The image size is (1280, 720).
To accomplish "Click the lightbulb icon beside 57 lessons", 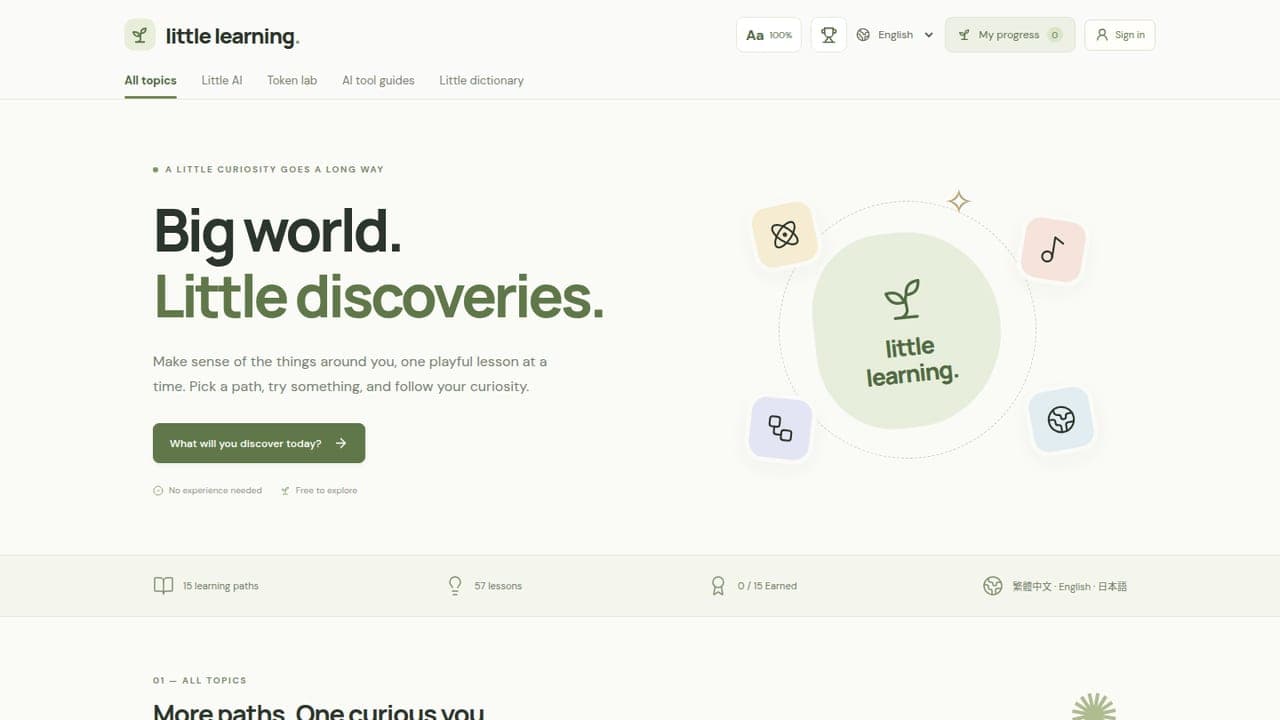I will (455, 586).
